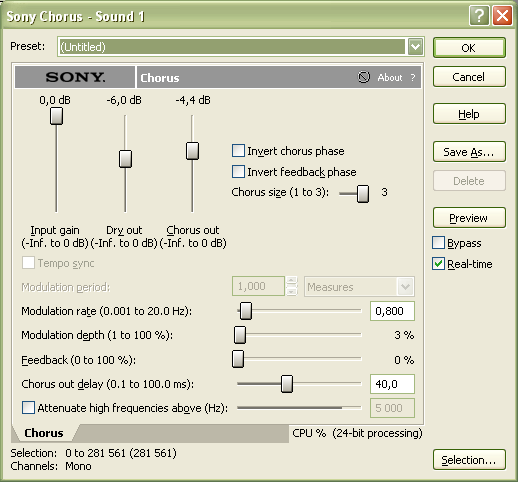518x482 pixels.
Task: Click the Modulation period label
Action: pyautogui.click(x=66, y=287)
